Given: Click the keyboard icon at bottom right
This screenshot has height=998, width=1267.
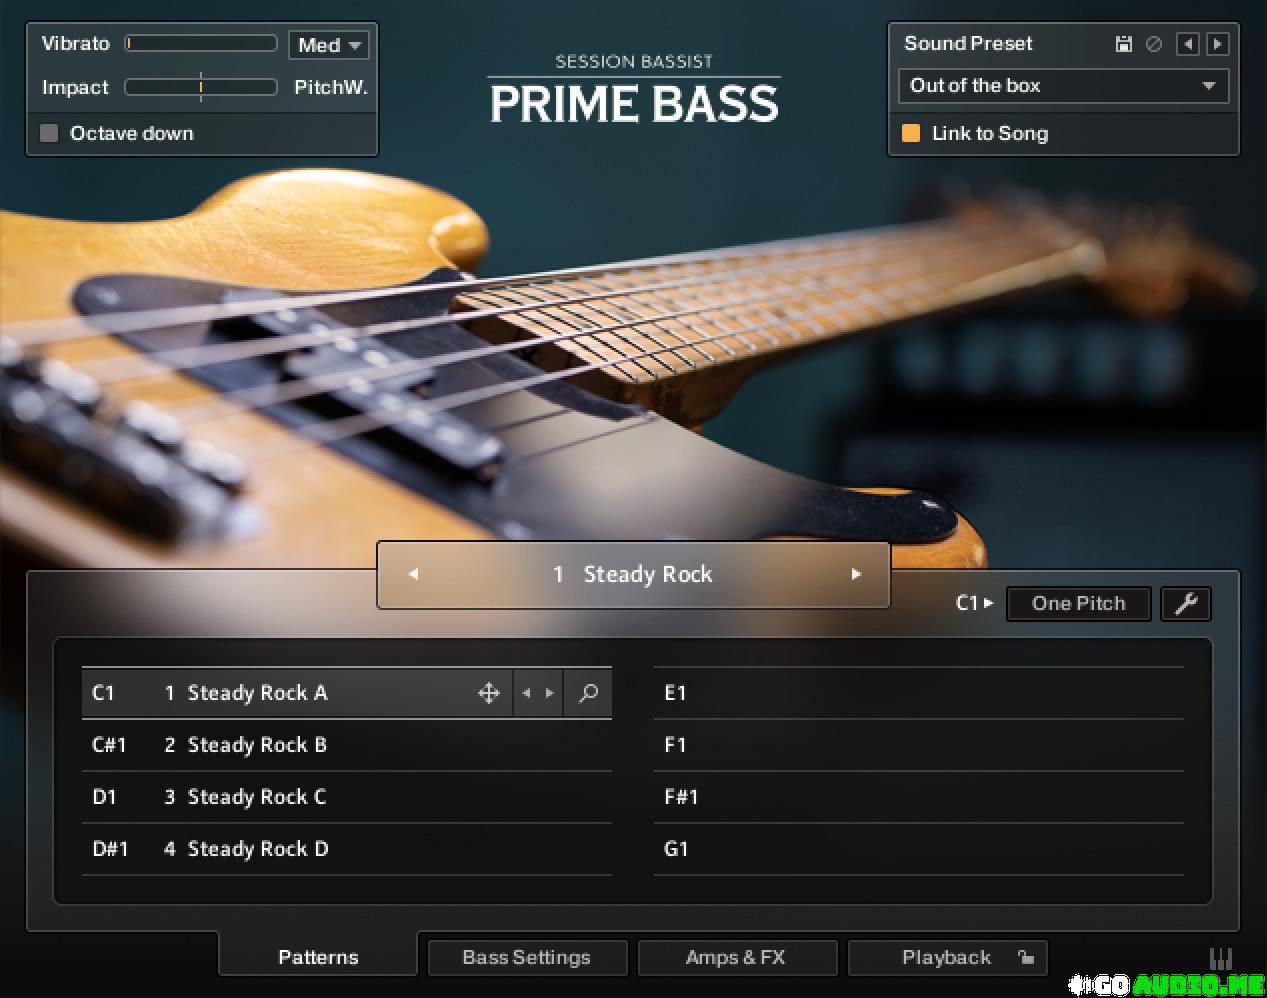Looking at the screenshot, I should (1221, 958).
